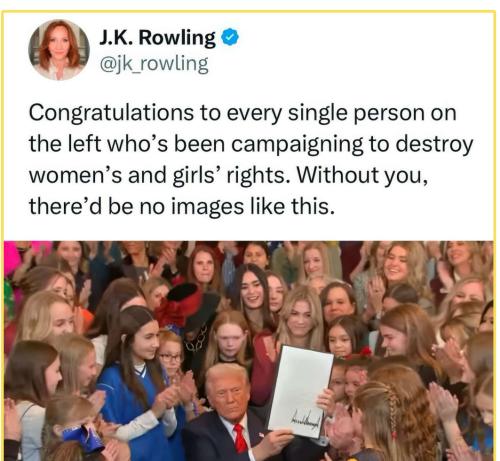Click the blonde woman smiling in the top-right crowd
The image size is (500, 461).
398,263
